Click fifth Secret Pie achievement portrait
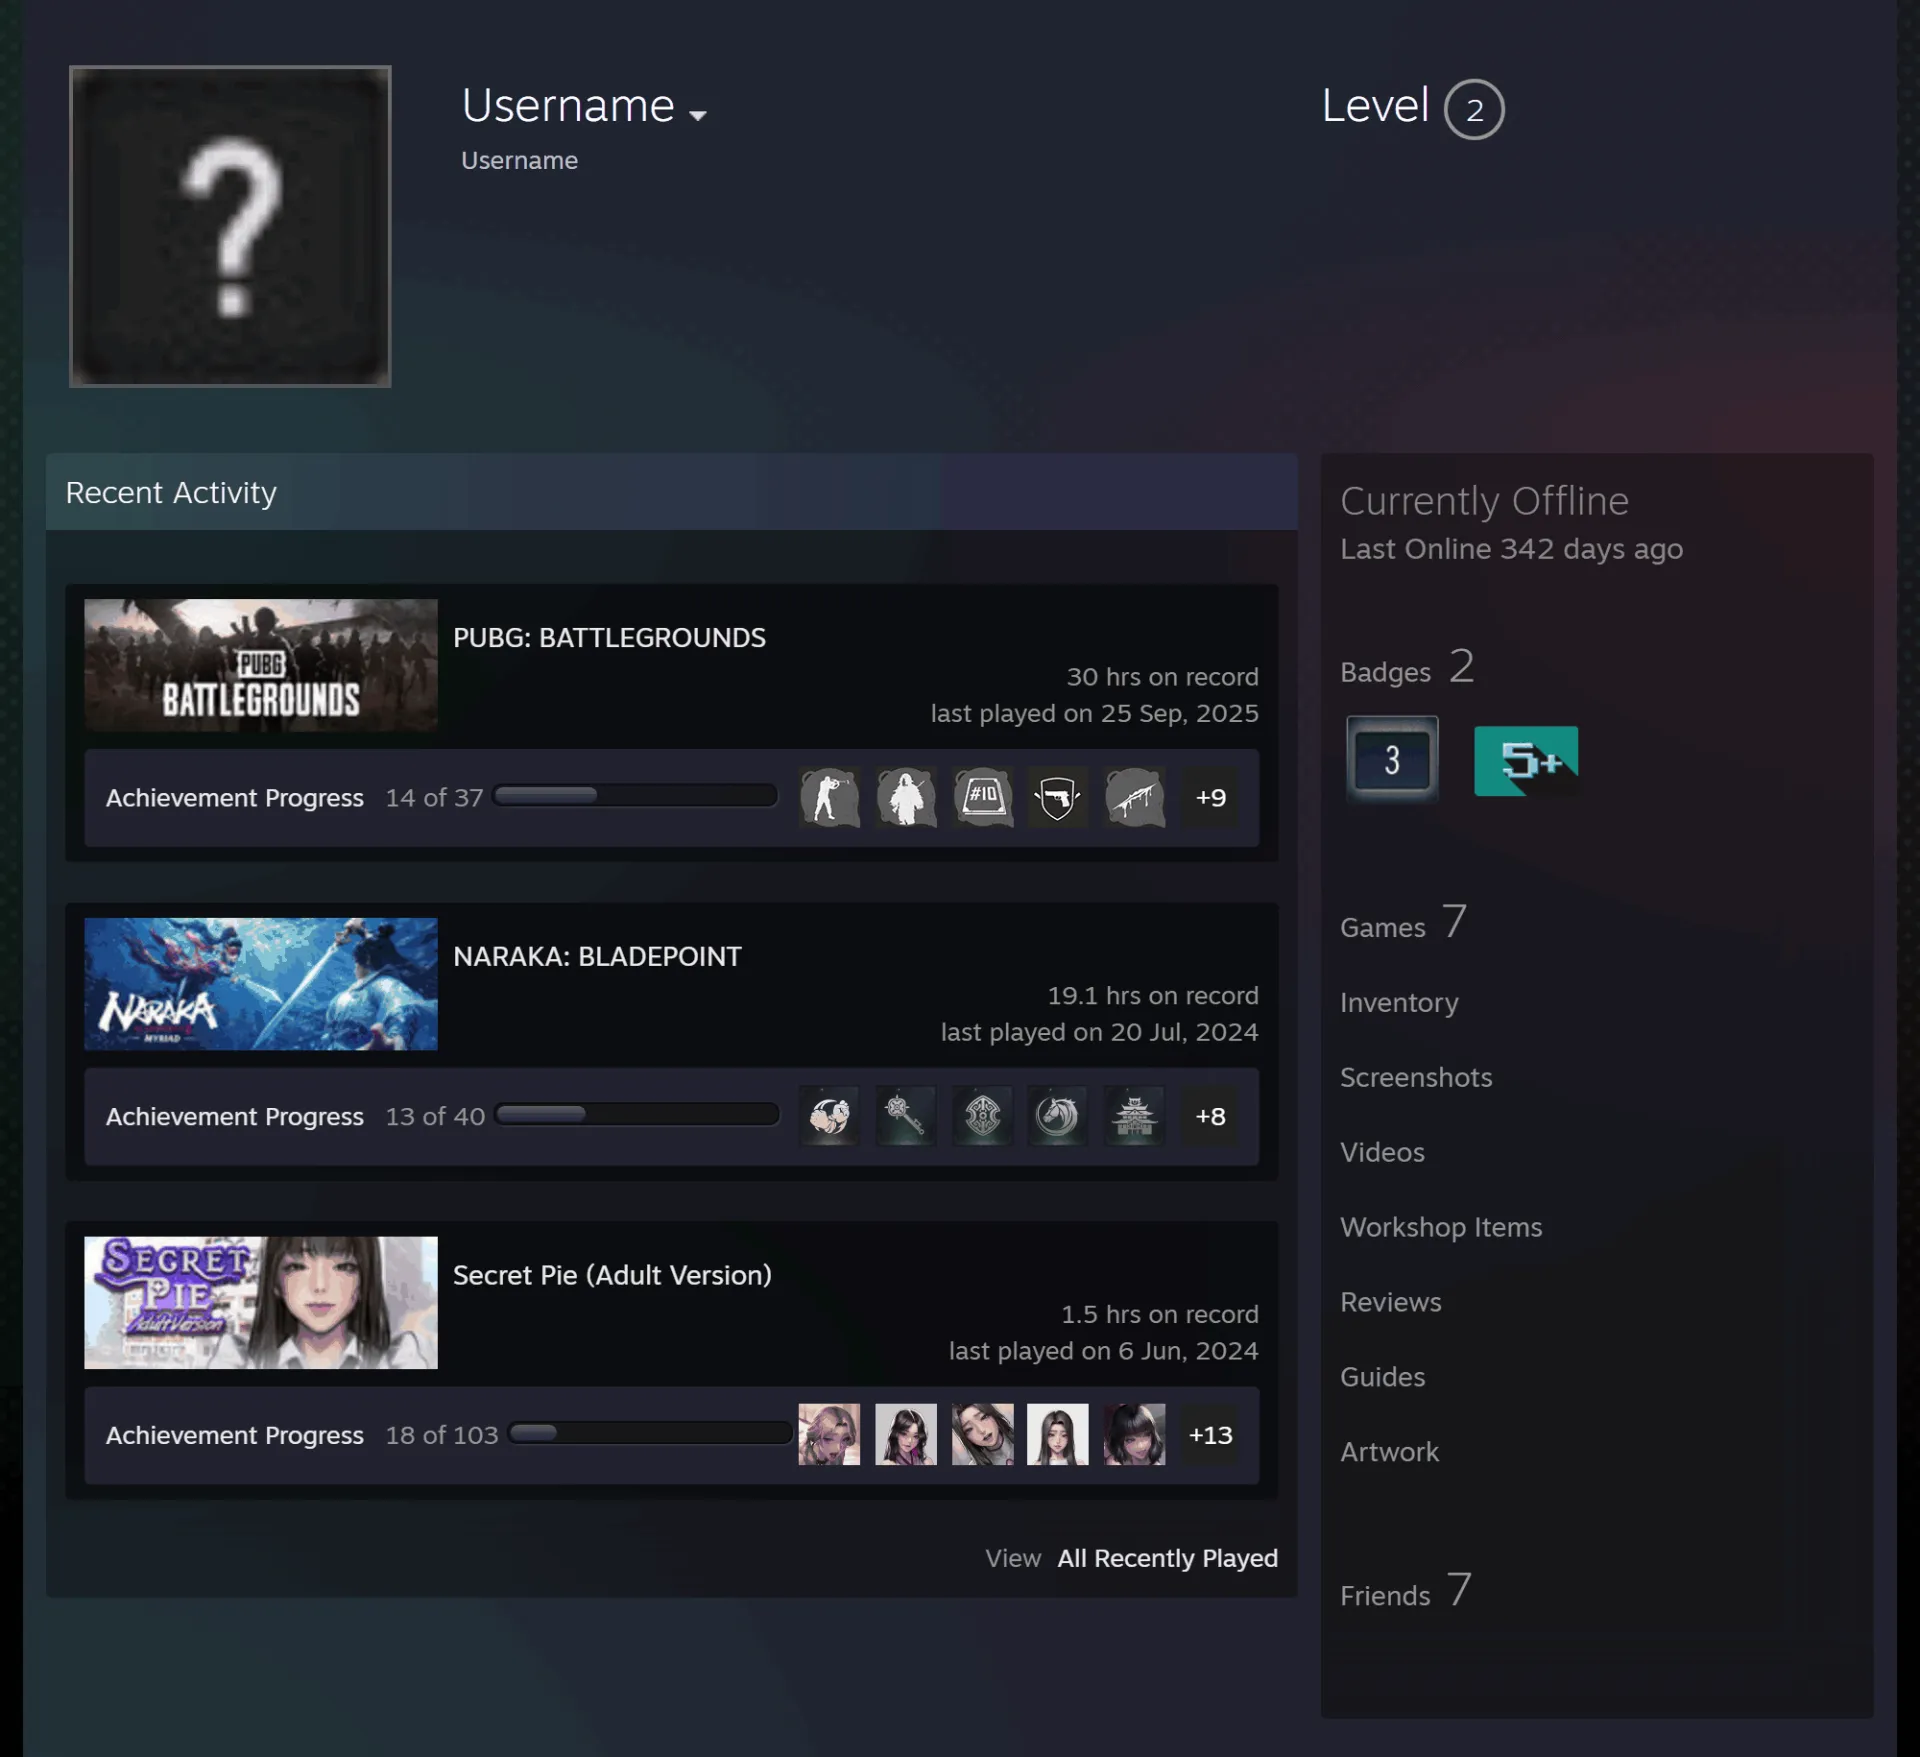Screen dimensions: 1920x1757 coord(1134,1434)
